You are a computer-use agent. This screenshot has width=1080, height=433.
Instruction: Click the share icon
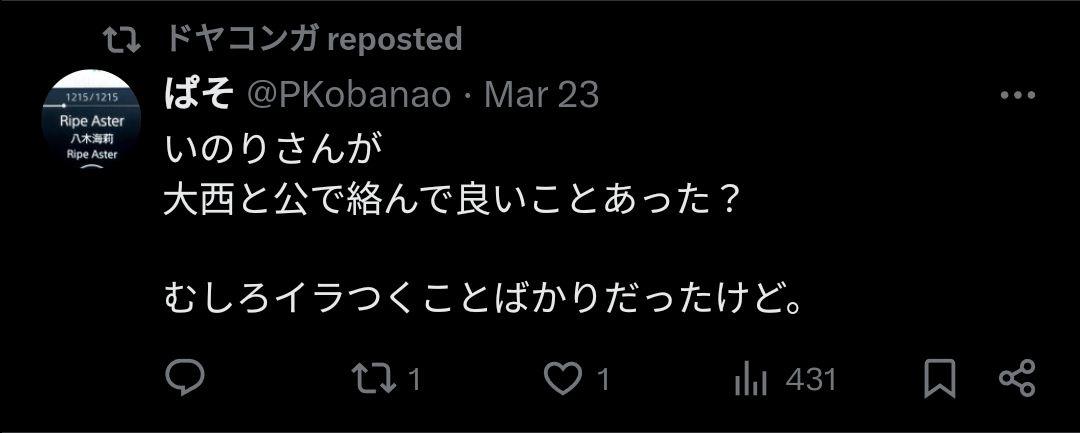coord(1016,379)
